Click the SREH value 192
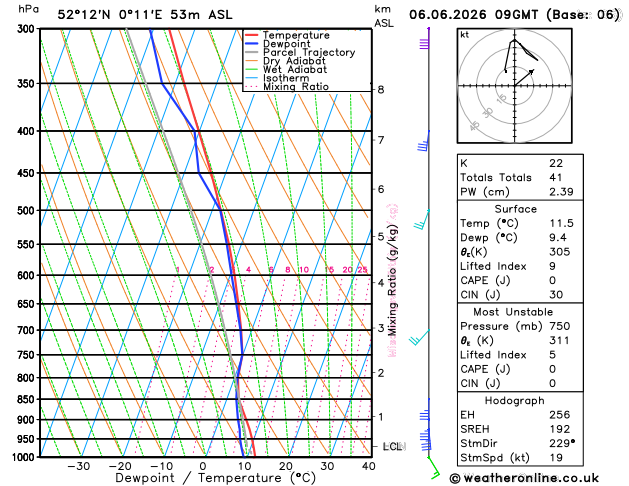 [560, 429]
